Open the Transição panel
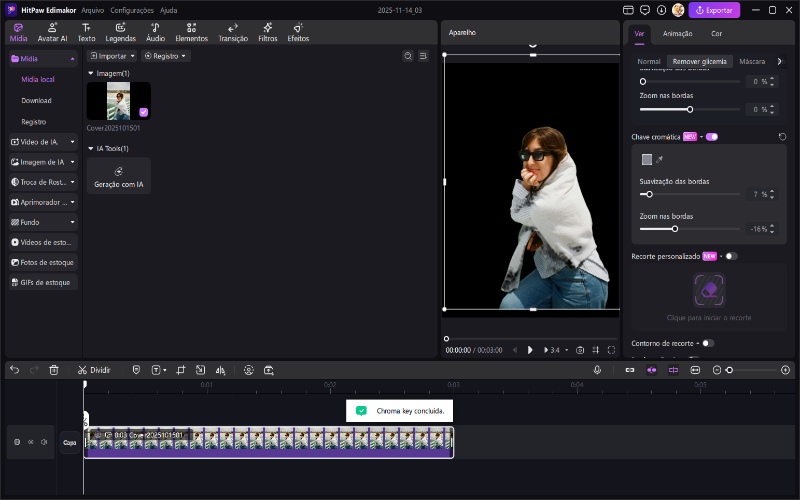 (233, 32)
